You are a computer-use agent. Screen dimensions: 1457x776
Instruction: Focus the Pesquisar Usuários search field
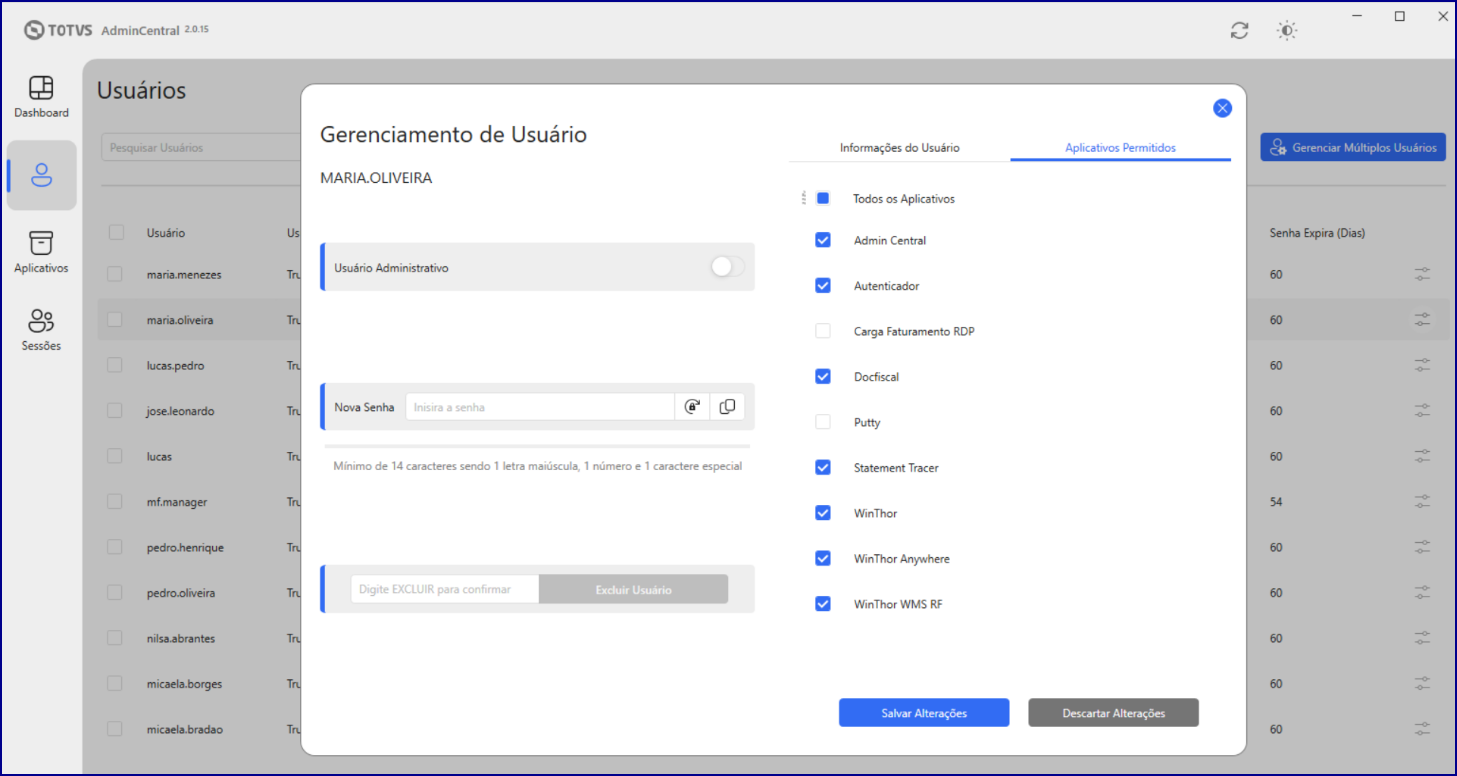point(202,147)
